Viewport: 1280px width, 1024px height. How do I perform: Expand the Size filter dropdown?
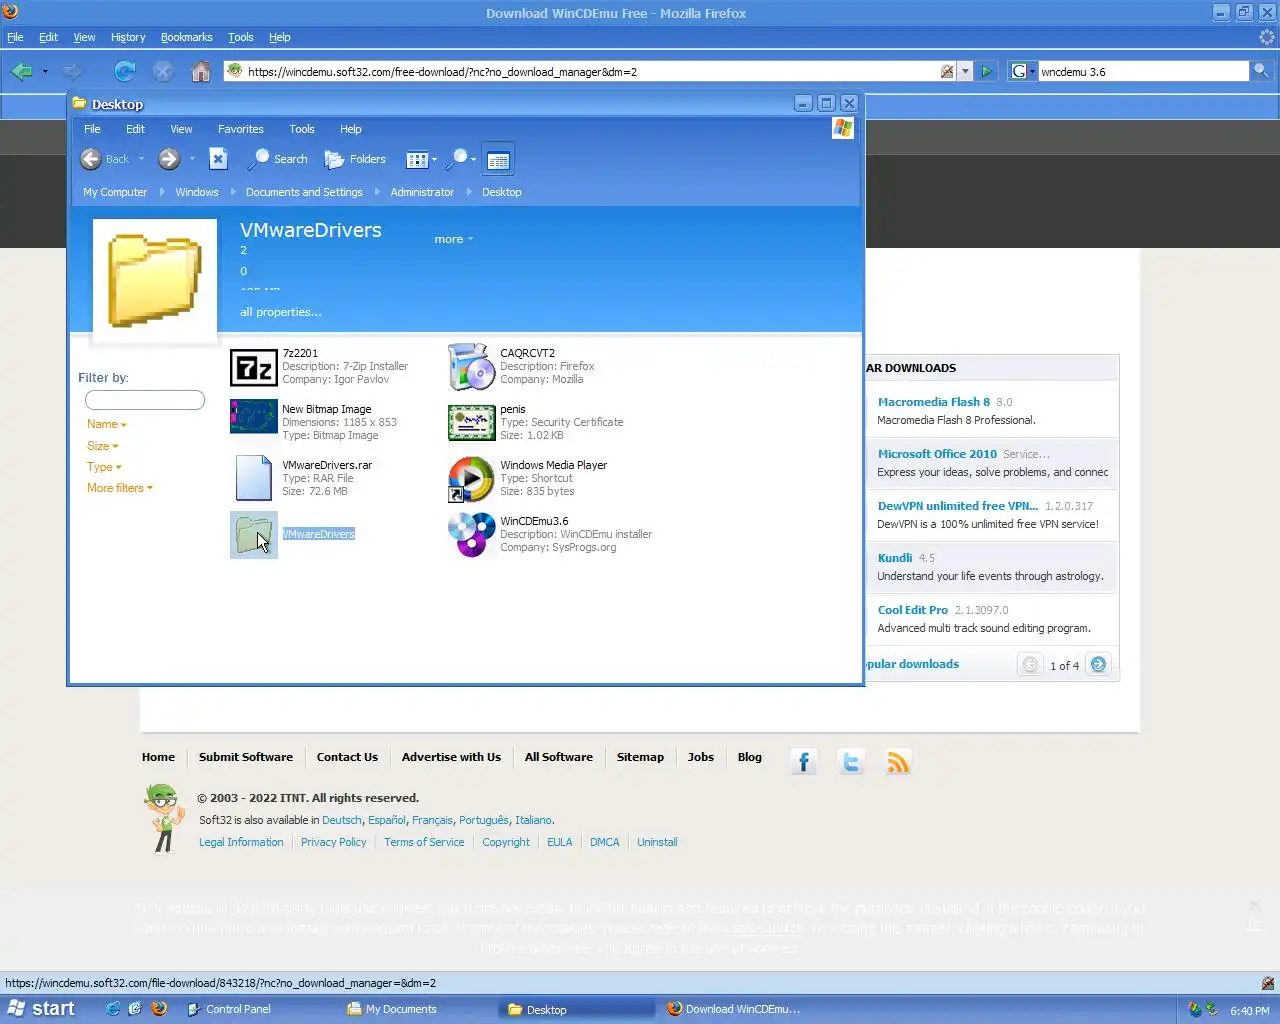[x=102, y=446]
